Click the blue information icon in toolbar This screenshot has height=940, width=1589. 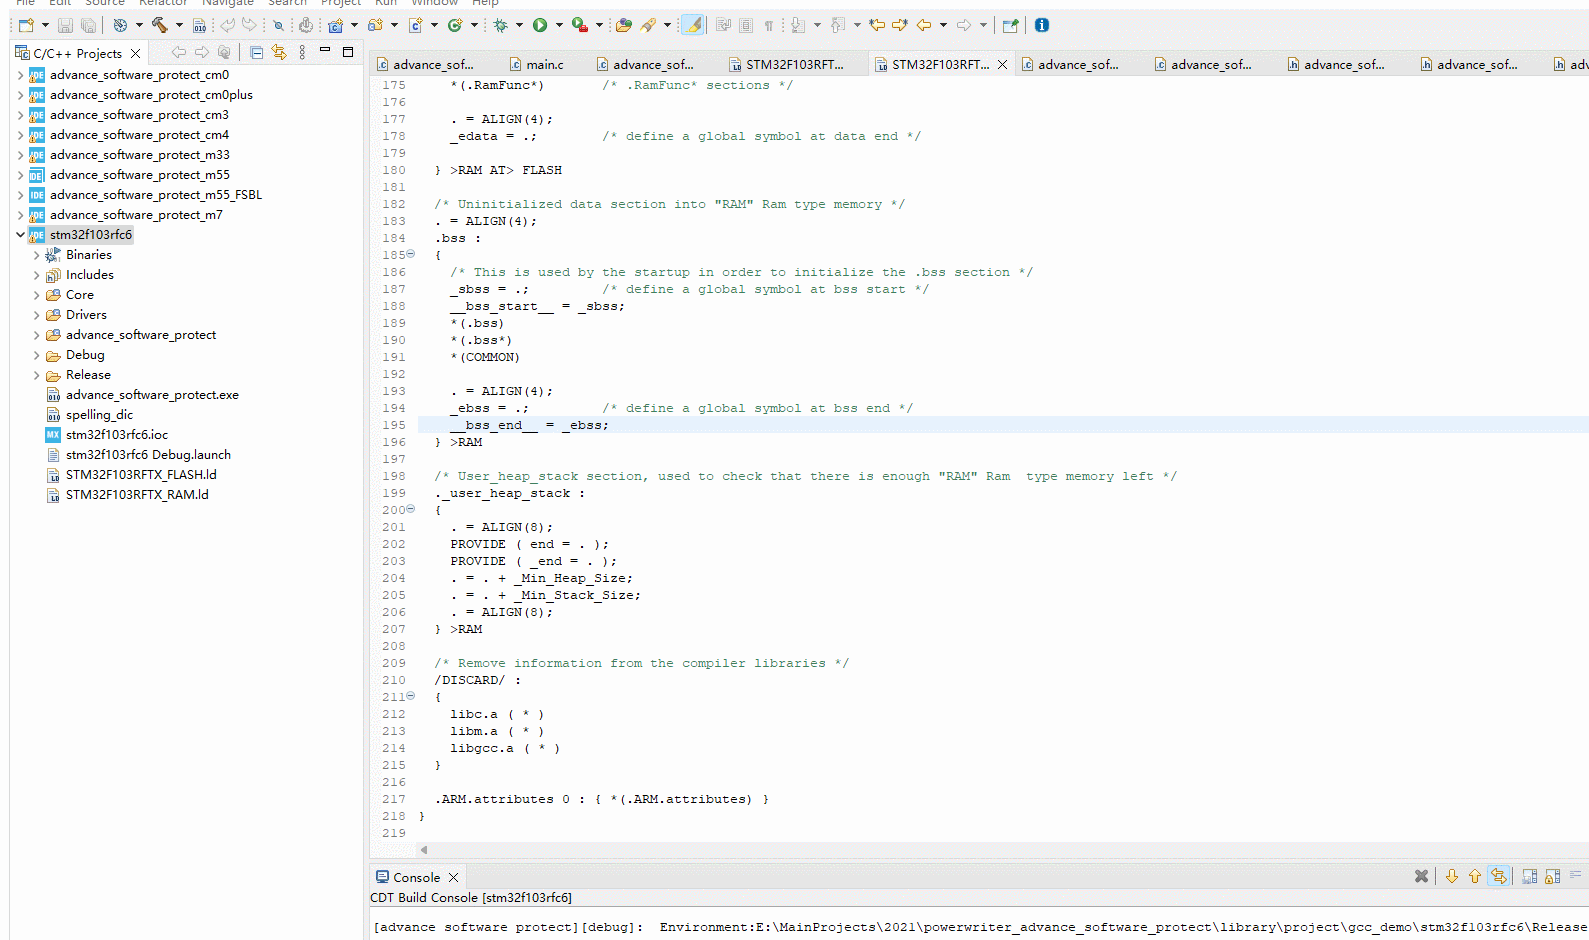click(1042, 25)
